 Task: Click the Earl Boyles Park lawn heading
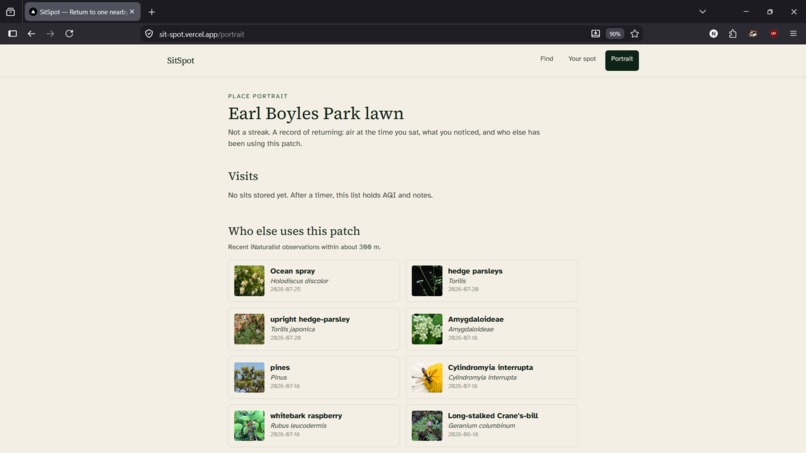pos(316,114)
